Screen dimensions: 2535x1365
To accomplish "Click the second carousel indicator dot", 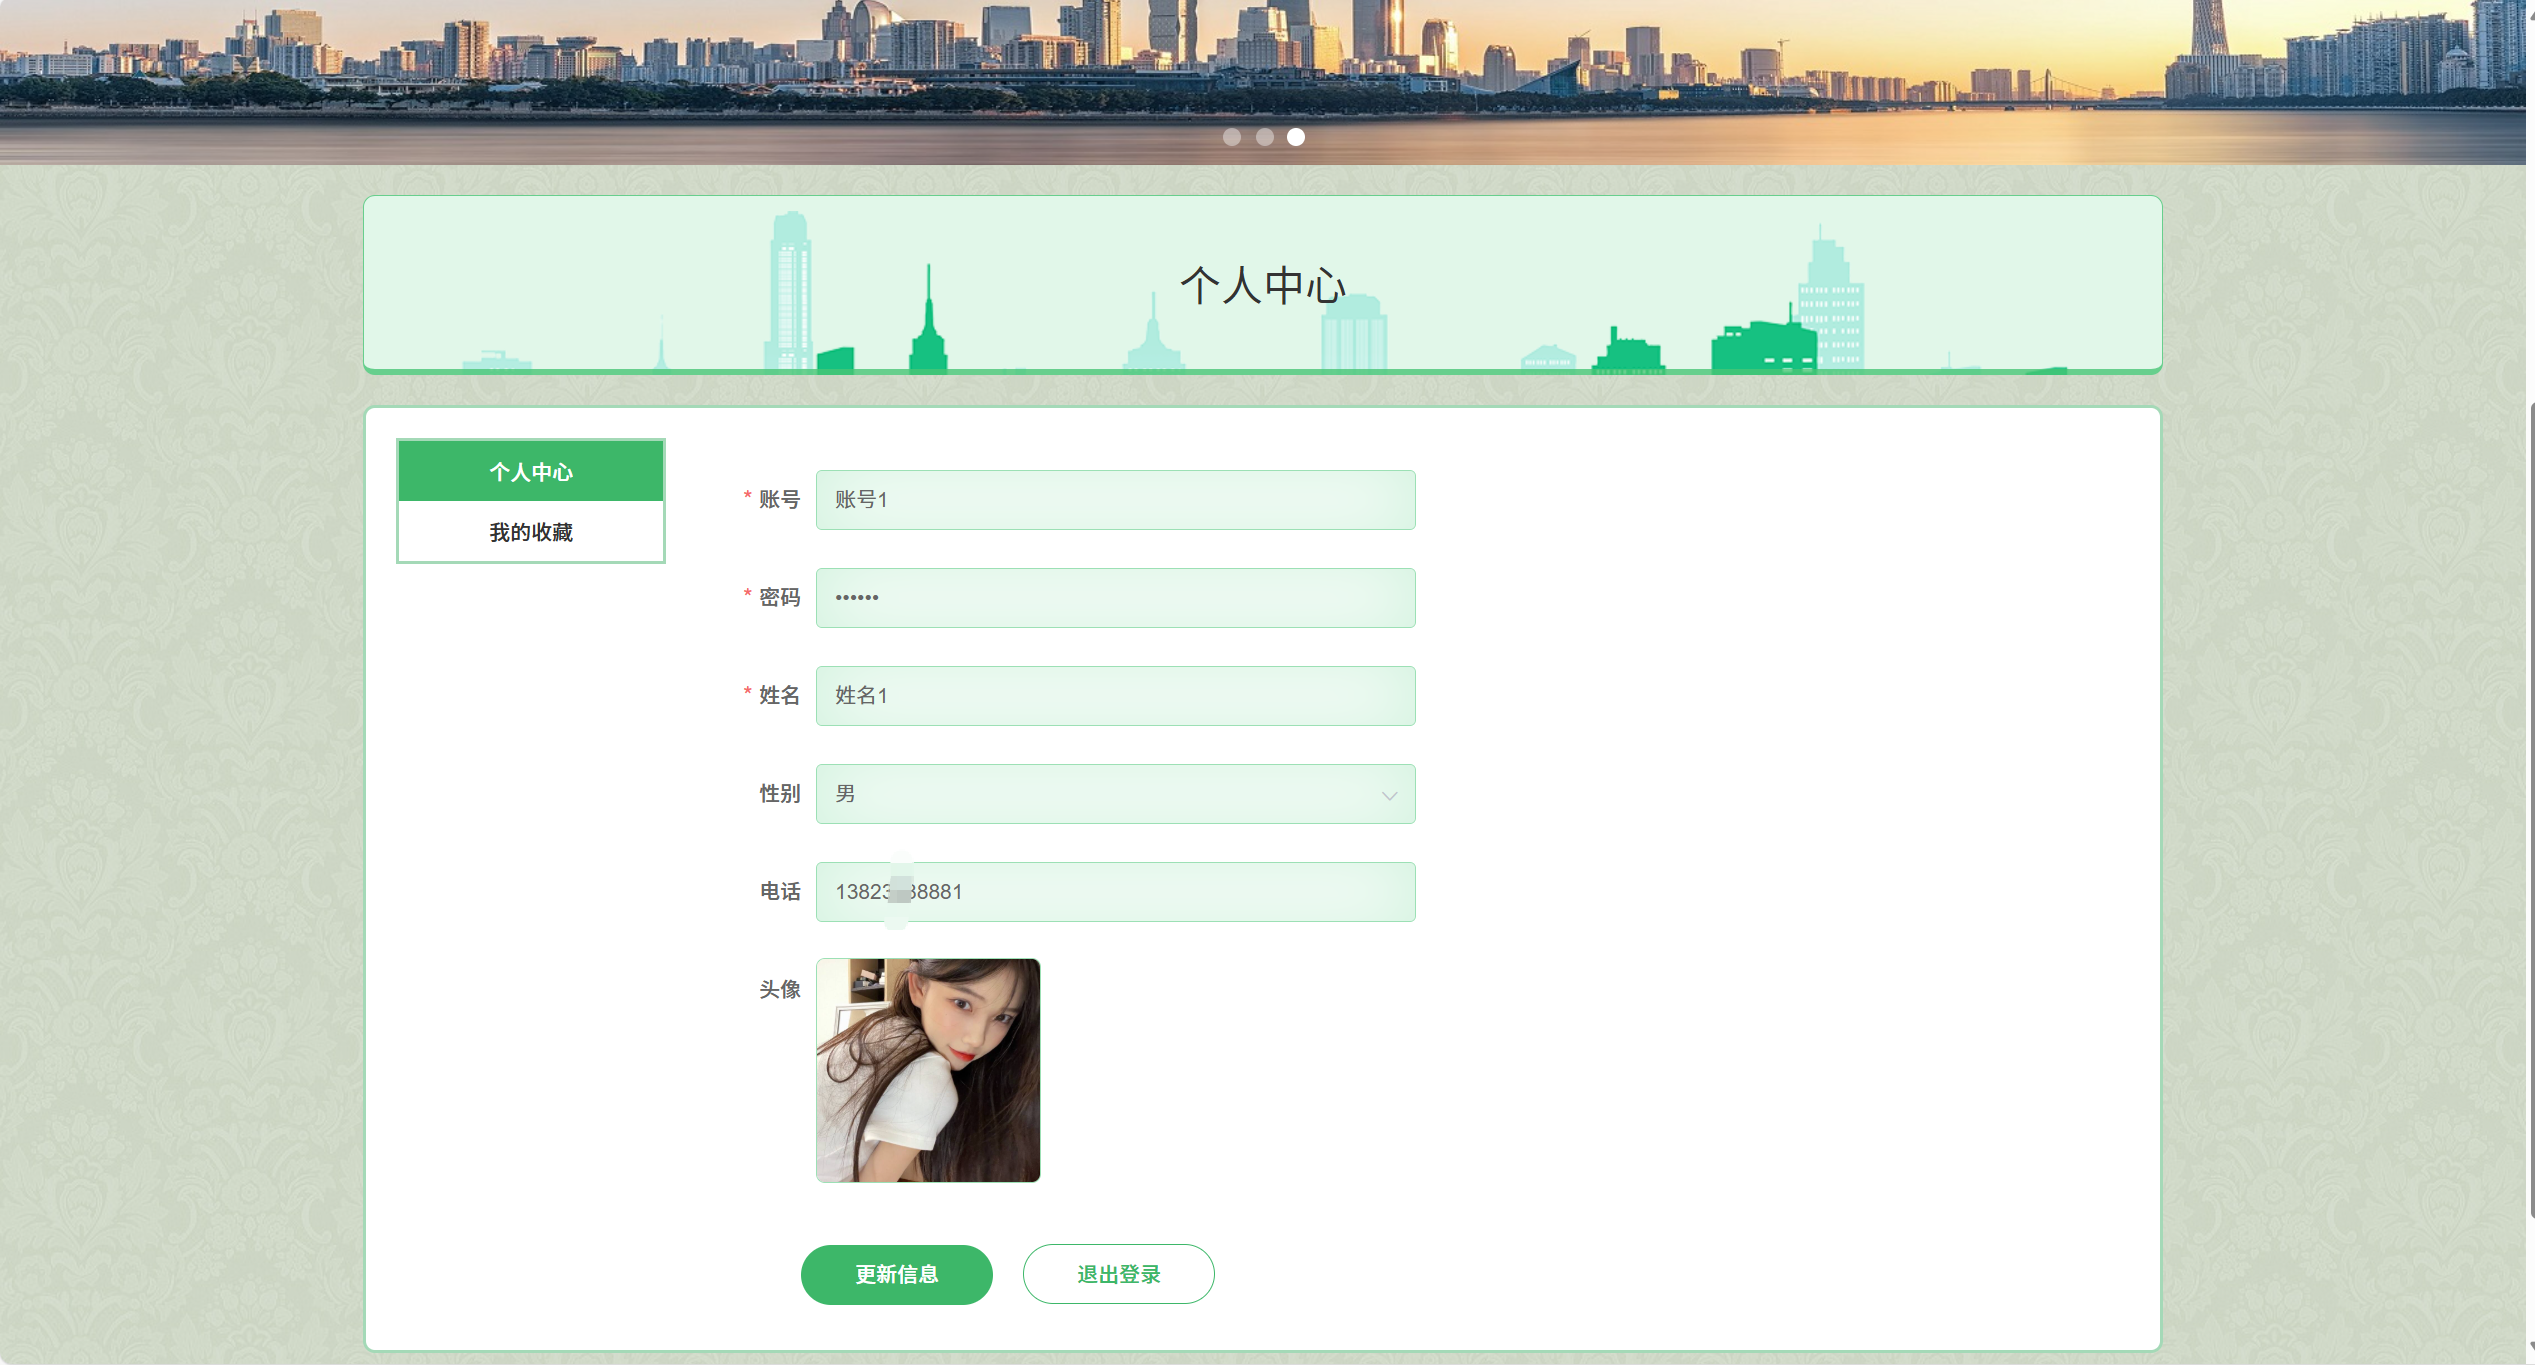I will 1265,137.
